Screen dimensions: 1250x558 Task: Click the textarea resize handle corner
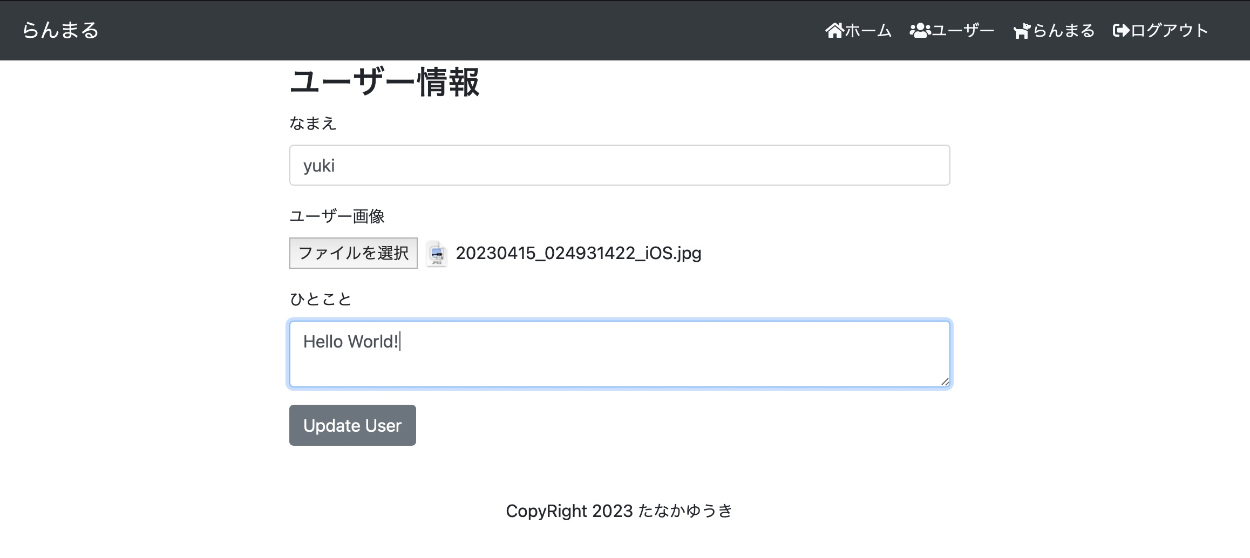point(944,381)
